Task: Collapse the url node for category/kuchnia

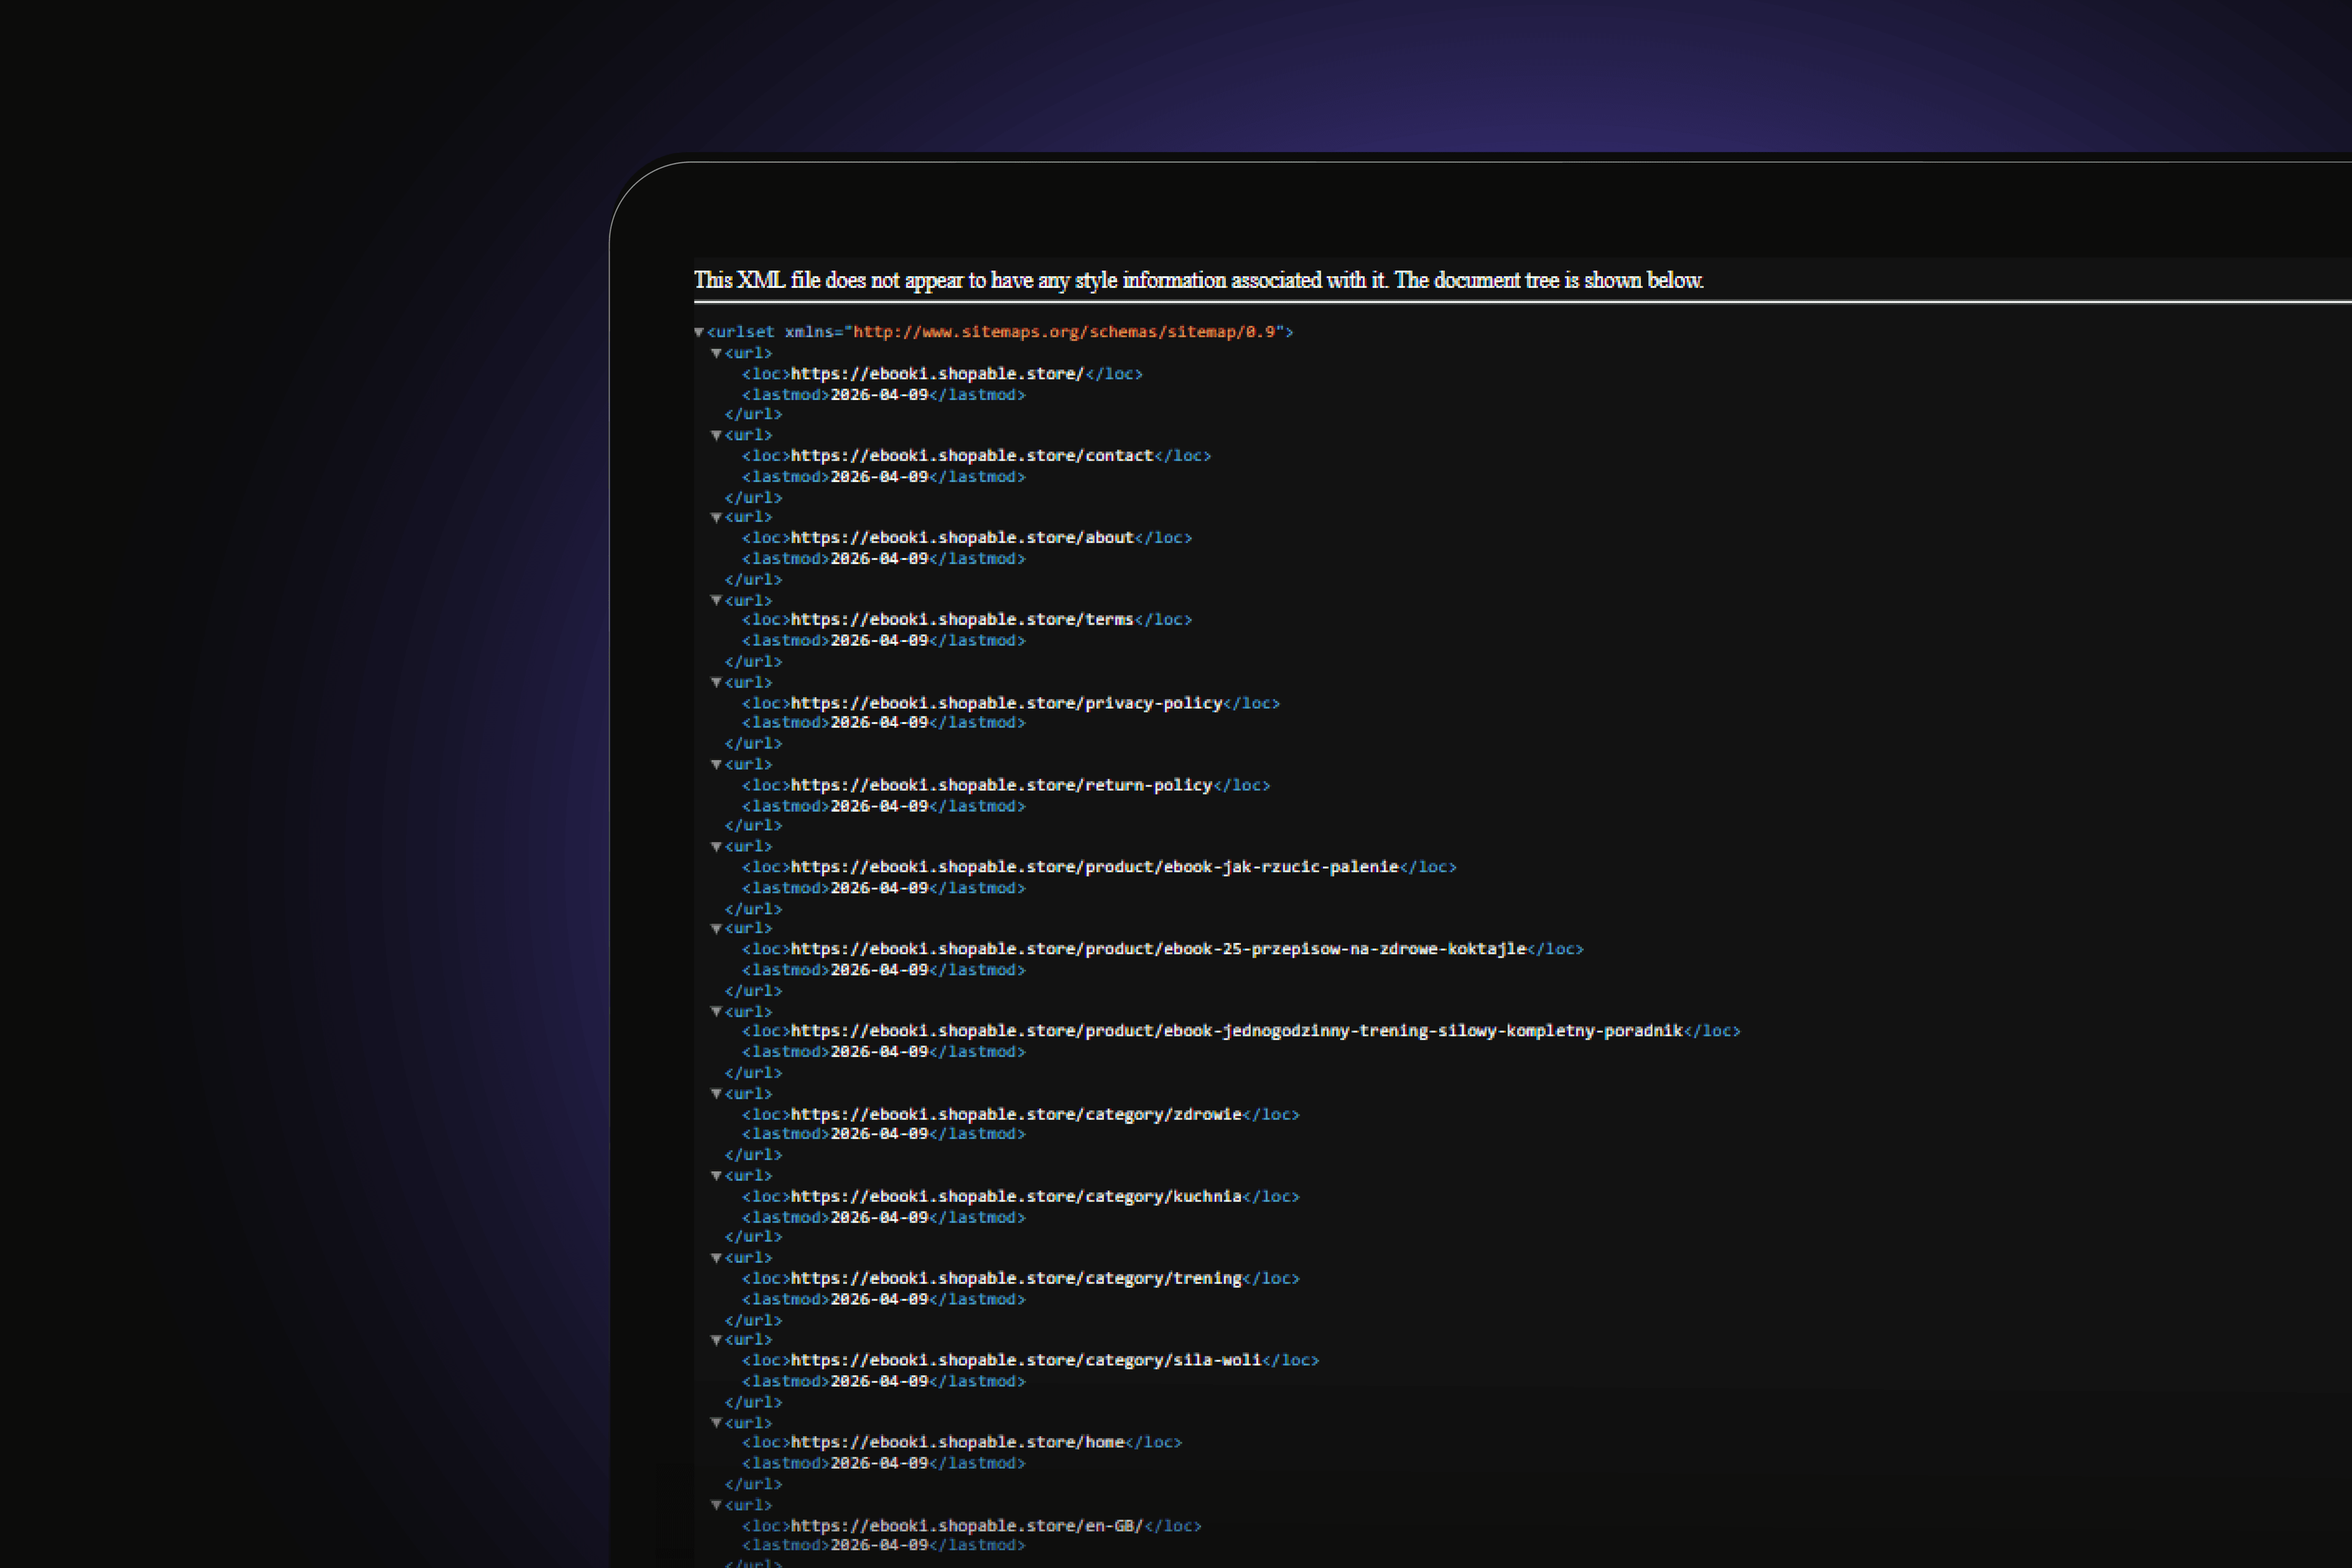Action: pos(716,1175)
